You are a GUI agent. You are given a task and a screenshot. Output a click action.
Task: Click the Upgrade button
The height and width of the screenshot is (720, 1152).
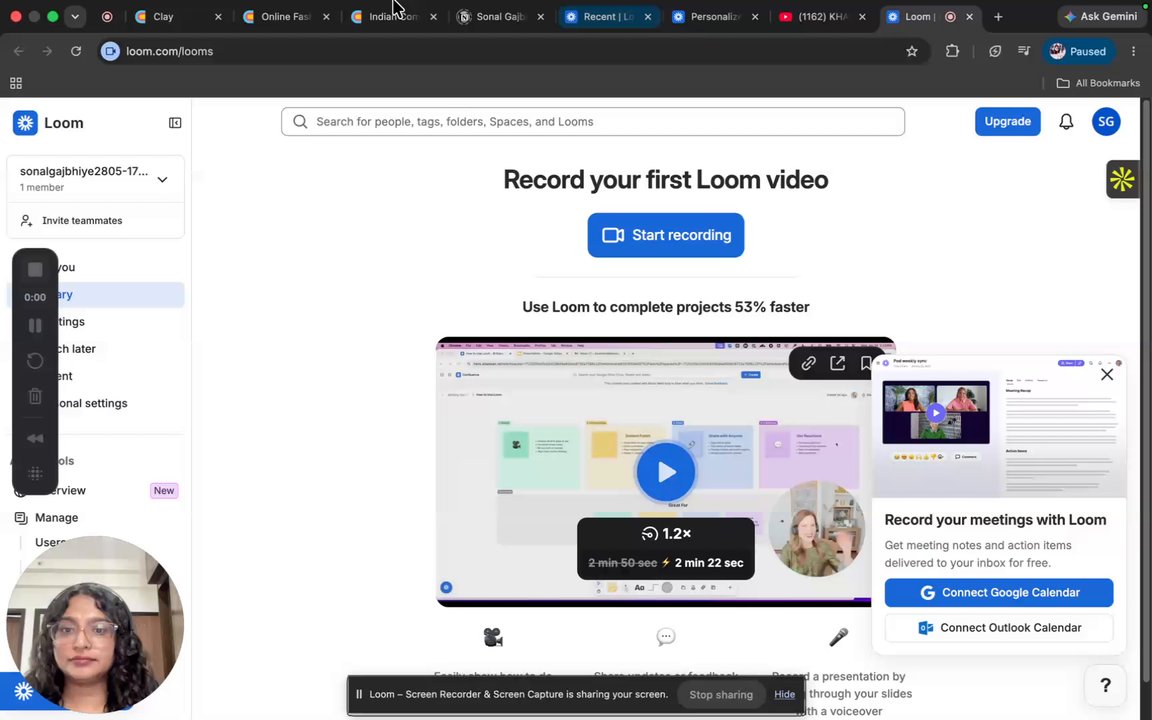coord(1007,121)
